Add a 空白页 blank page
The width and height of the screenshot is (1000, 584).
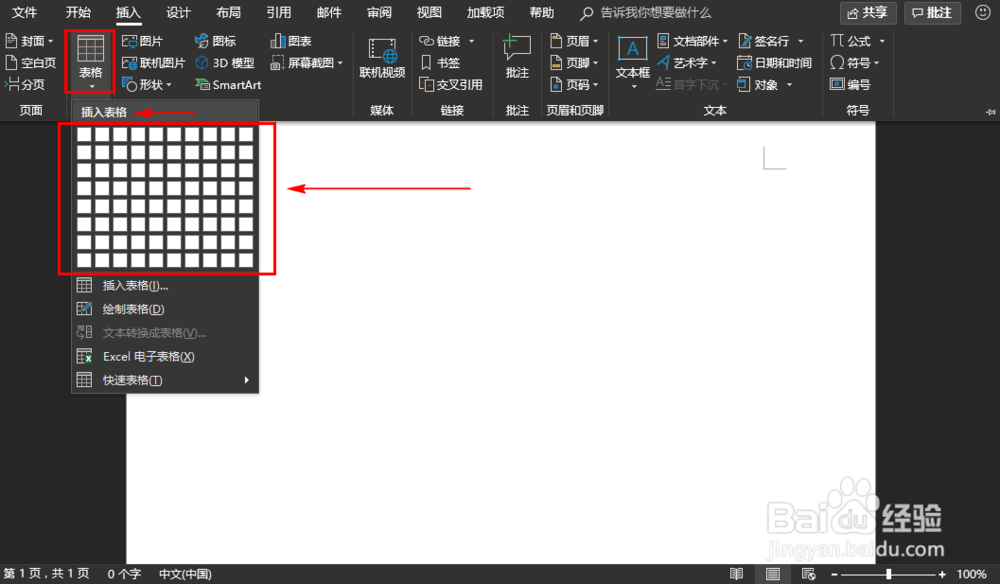[31, 62]
